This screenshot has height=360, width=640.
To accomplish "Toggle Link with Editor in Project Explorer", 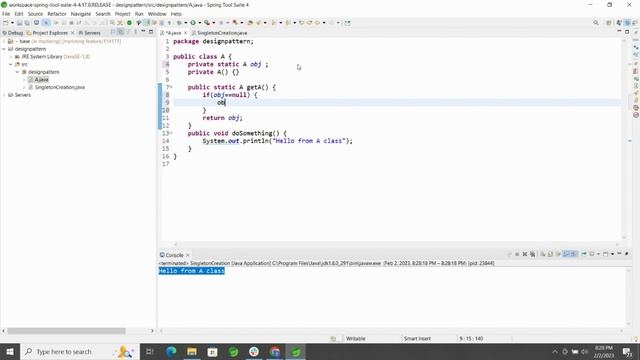I will pyautogui.click(x=120, y=32).
